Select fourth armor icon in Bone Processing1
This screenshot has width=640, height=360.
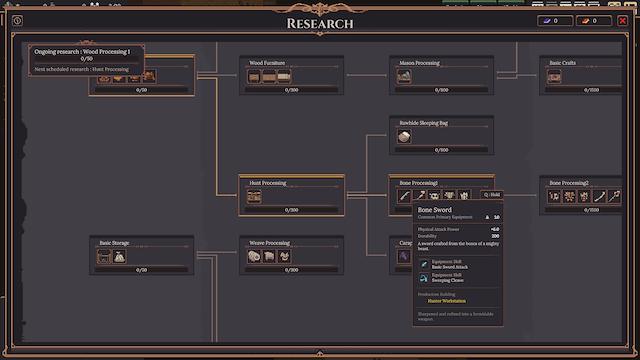(x=449, y=196)
